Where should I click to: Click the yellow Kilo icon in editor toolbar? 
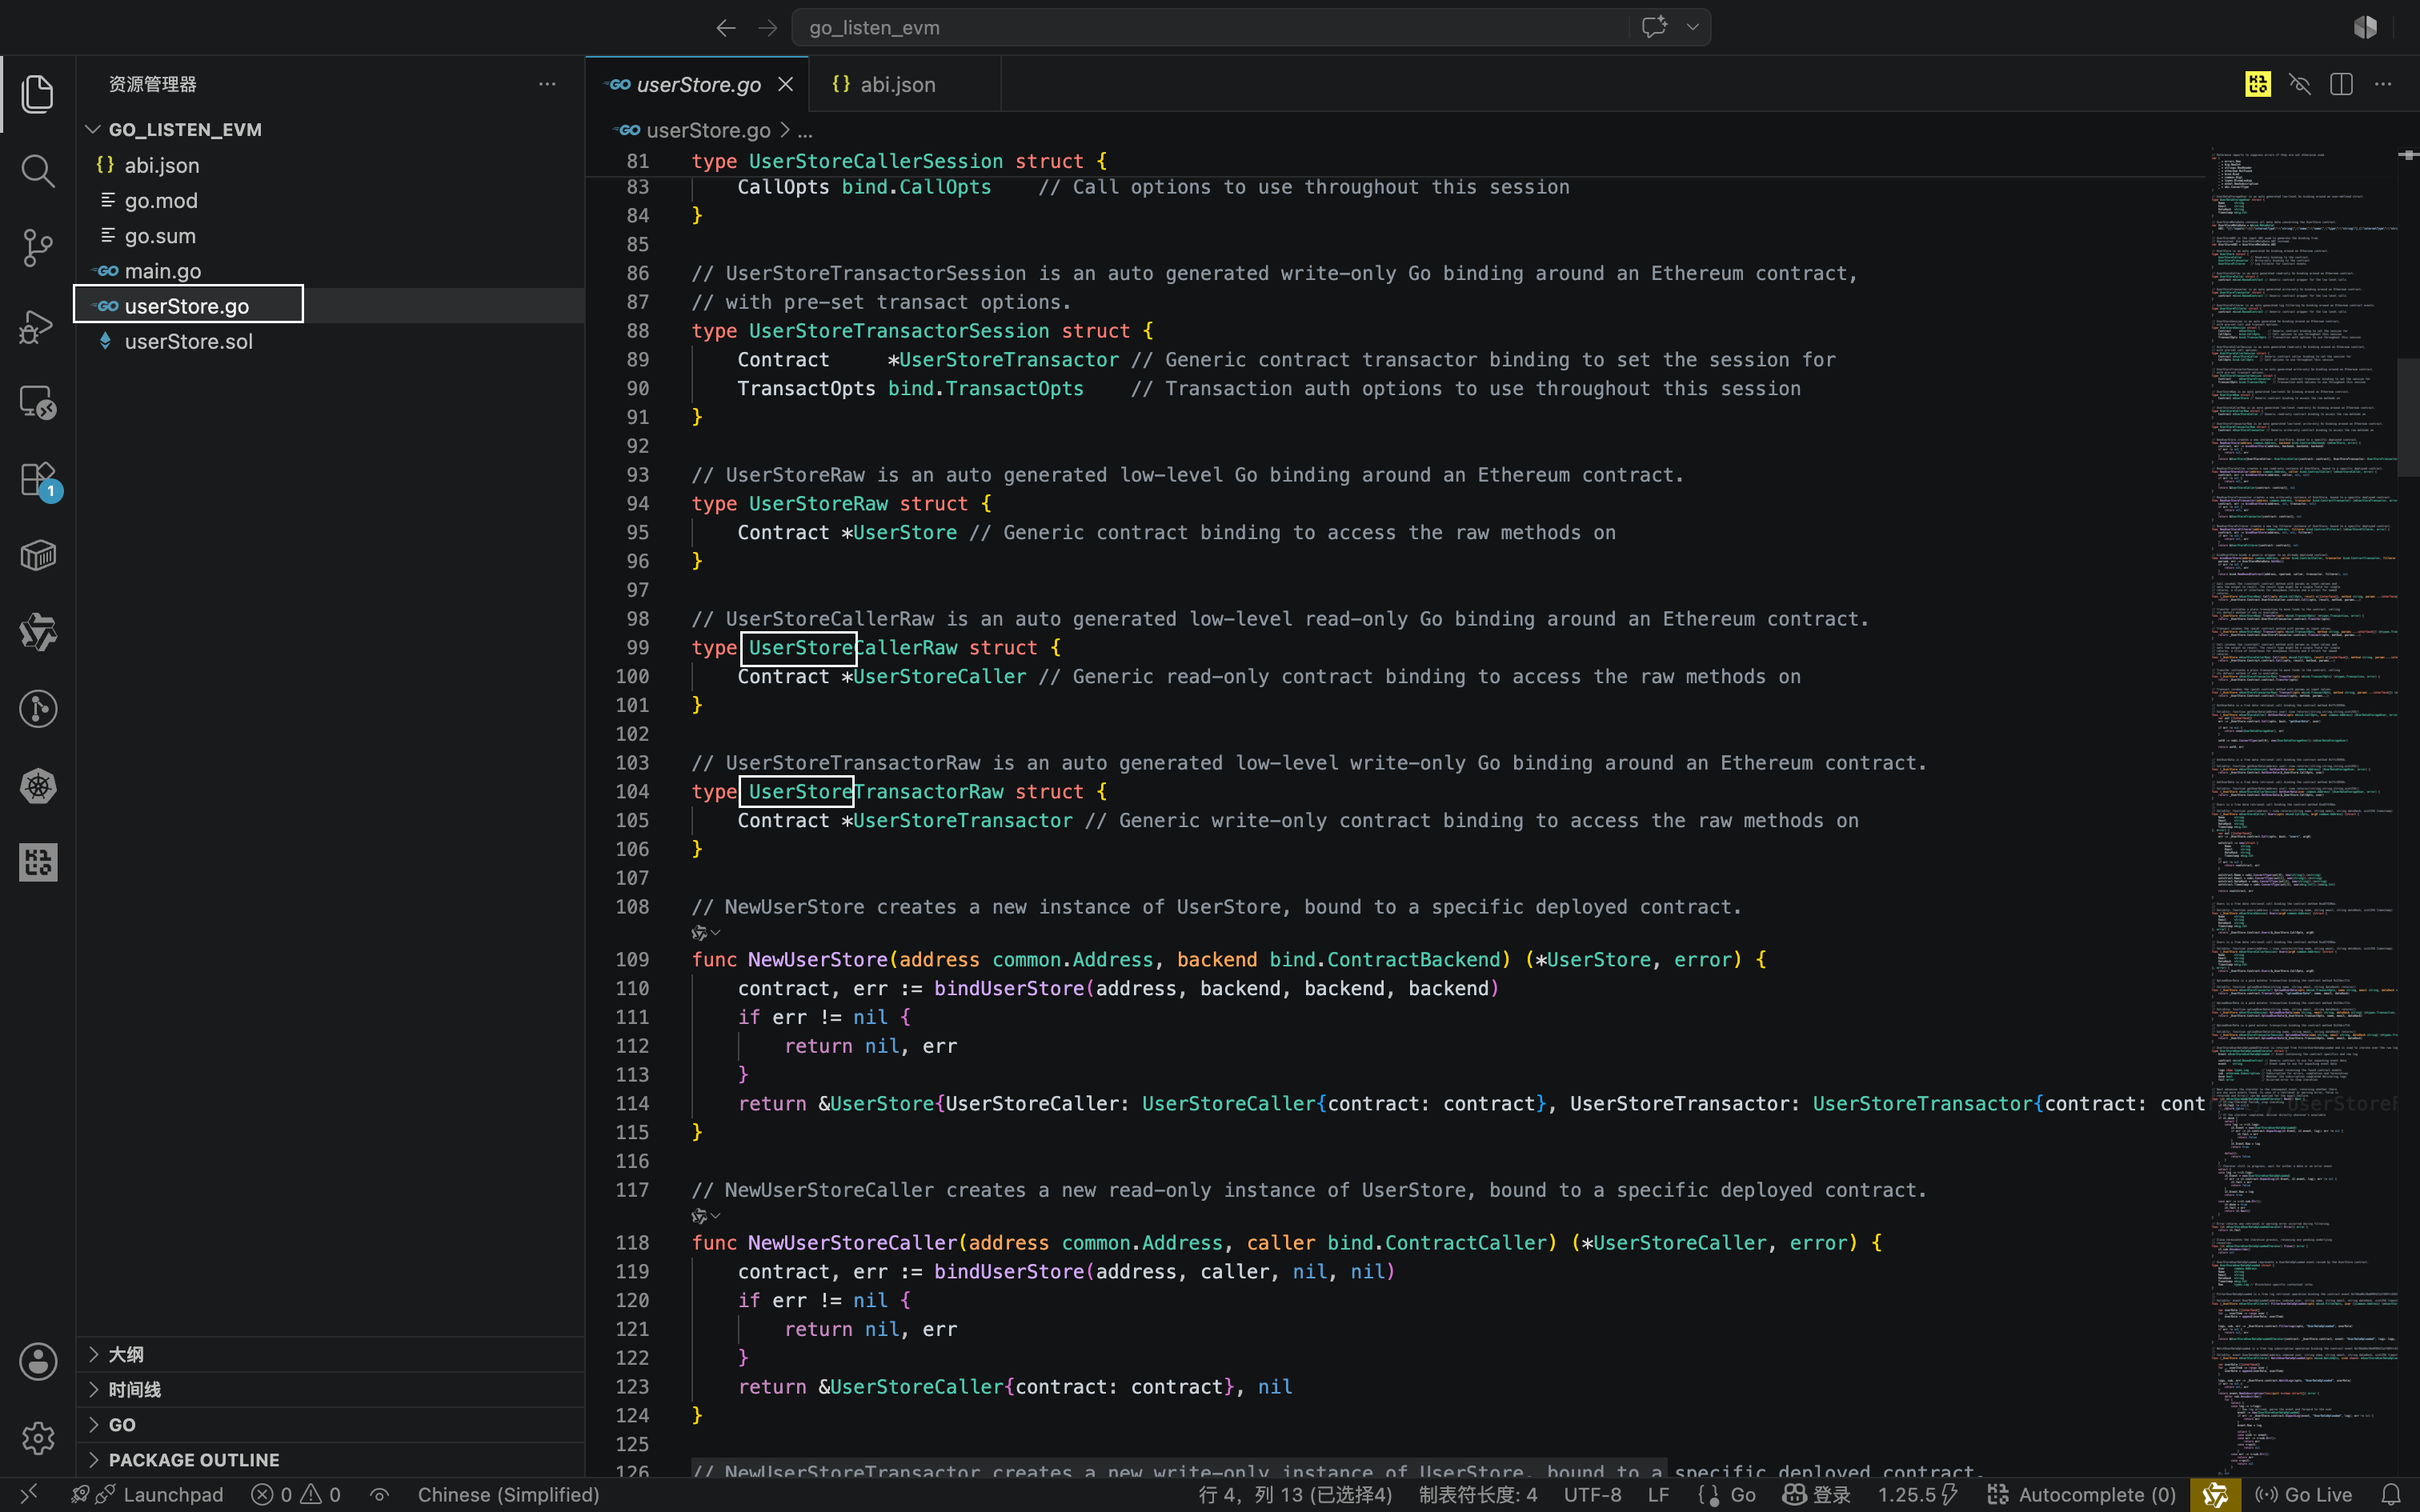[2258, 84]
